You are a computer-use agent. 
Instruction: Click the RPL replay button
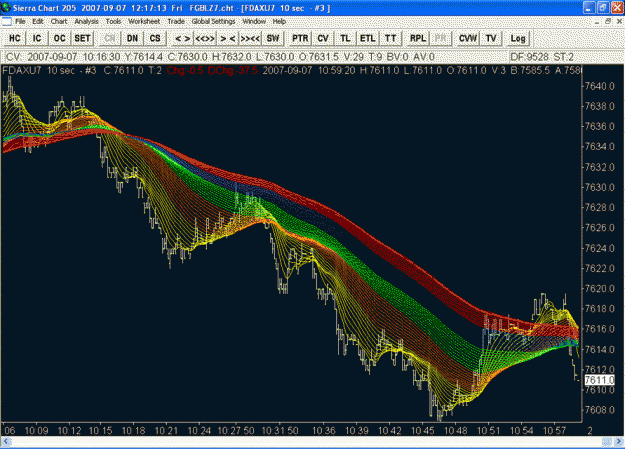tap(418, 39)
